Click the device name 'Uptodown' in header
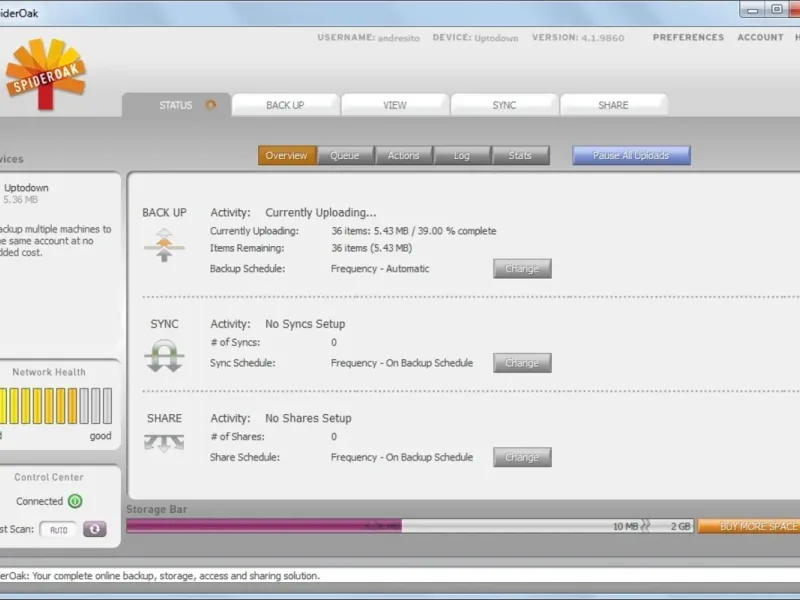800x600 pixels. coord(496,38)
